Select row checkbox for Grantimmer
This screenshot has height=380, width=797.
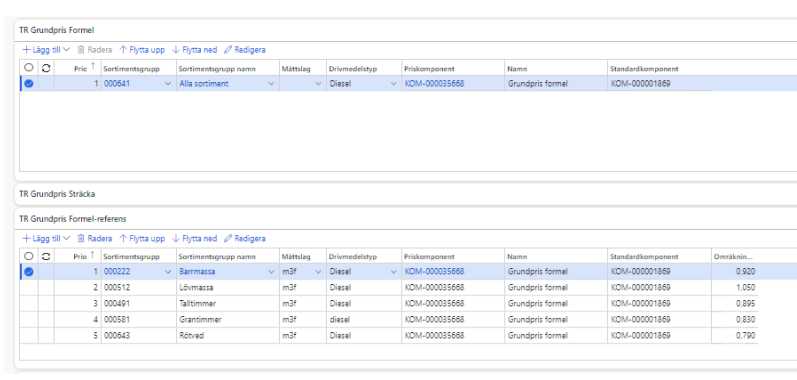coord(29,320)
